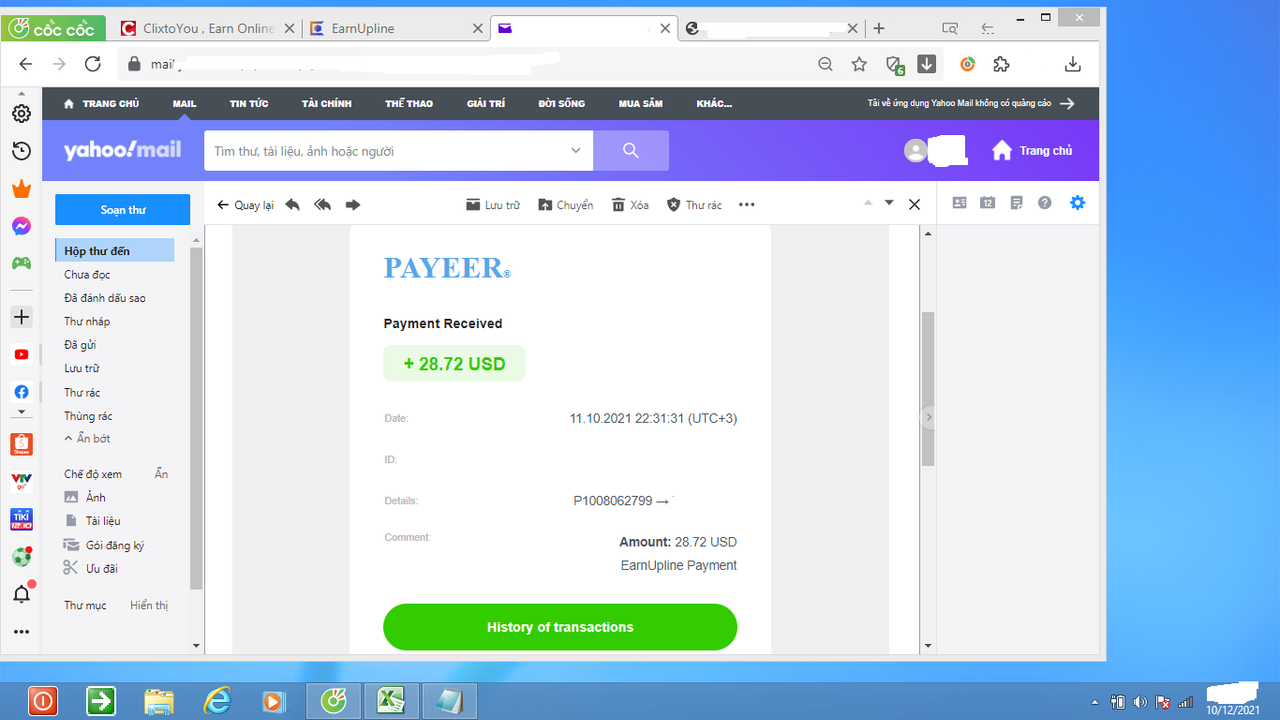
Task: Toggle Chế độ xem section with Ẩn
Action: coord(161,474)
